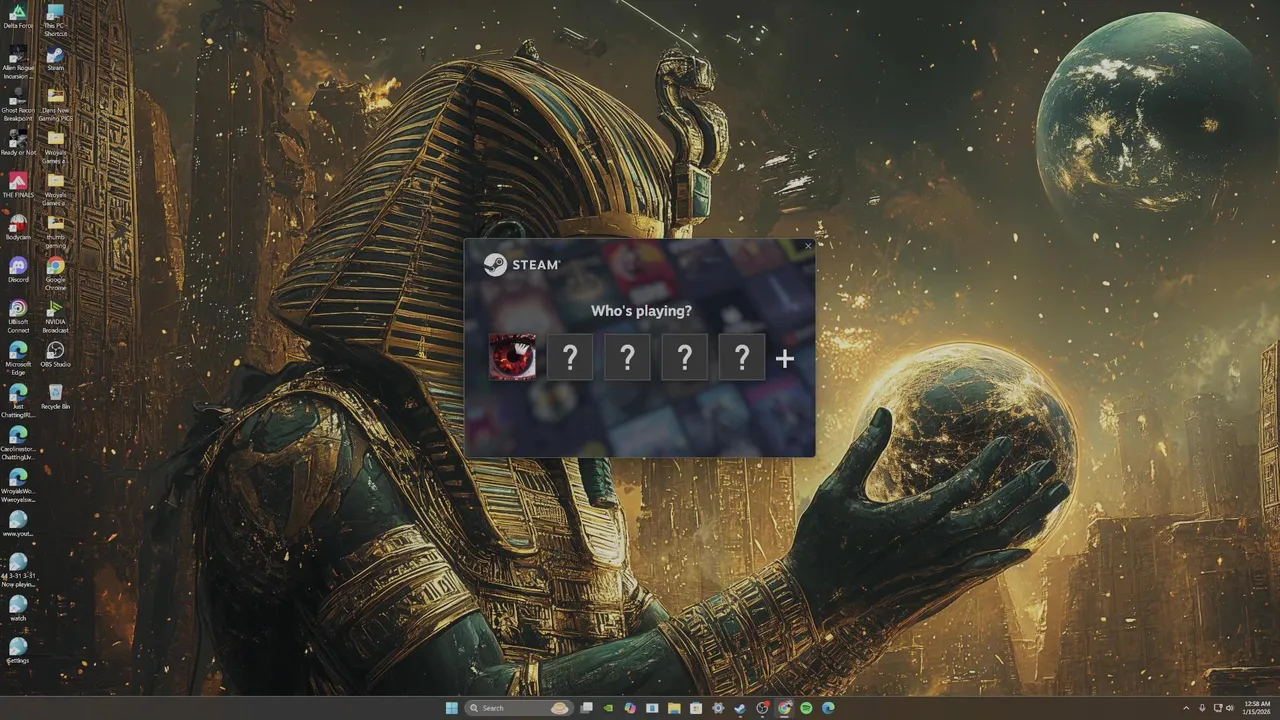This screenshot has height=720, width=1280.
Task: Open This PC shortcut on desktop
Action: coord(56,21)
